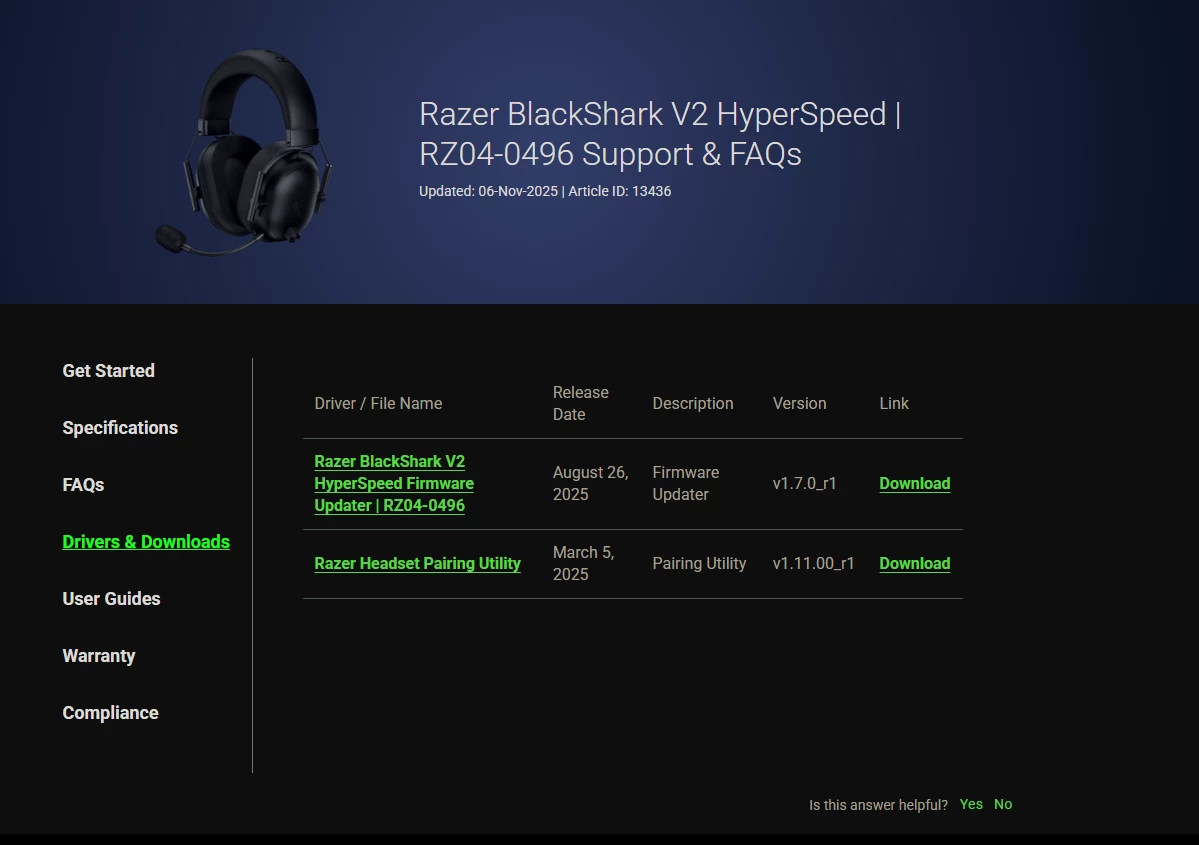
Task: Select version text v1.11.00_r1
Action: click(813, 564)
